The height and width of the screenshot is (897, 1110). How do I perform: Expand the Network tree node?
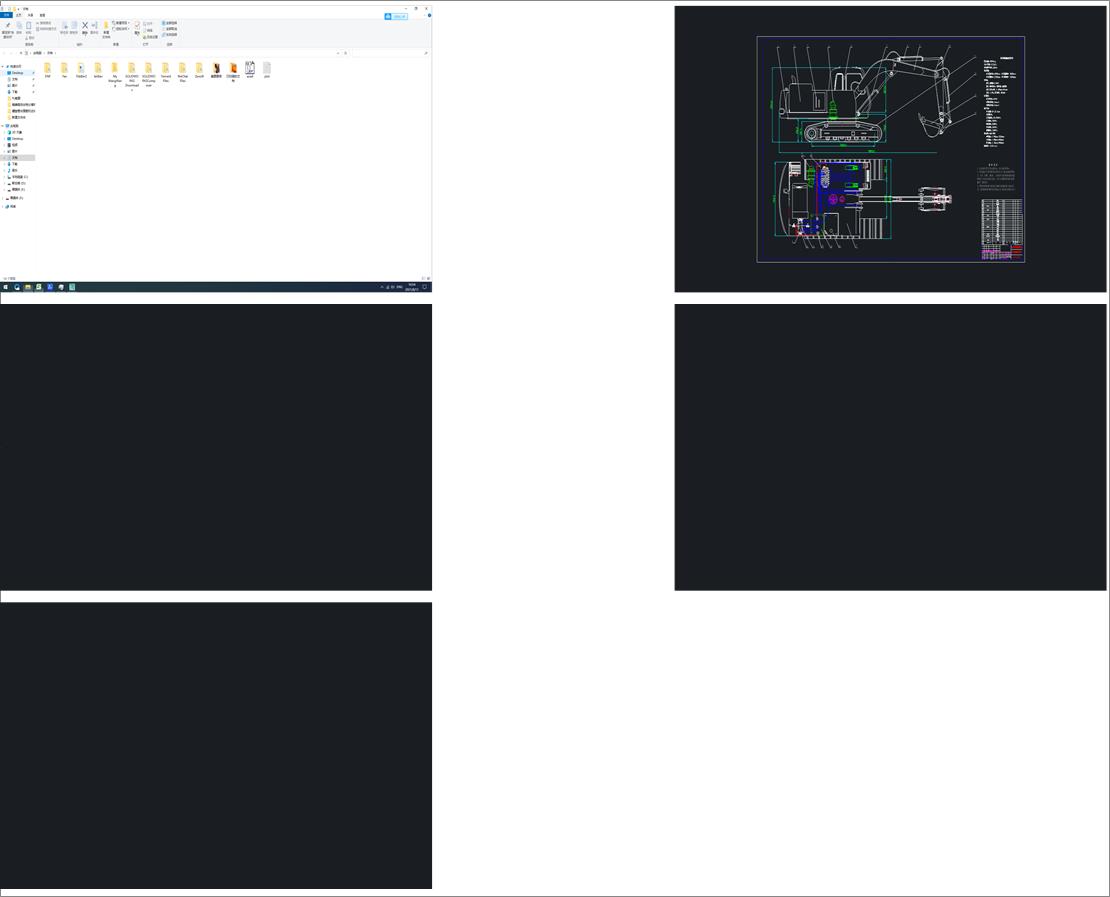[3, 207]
